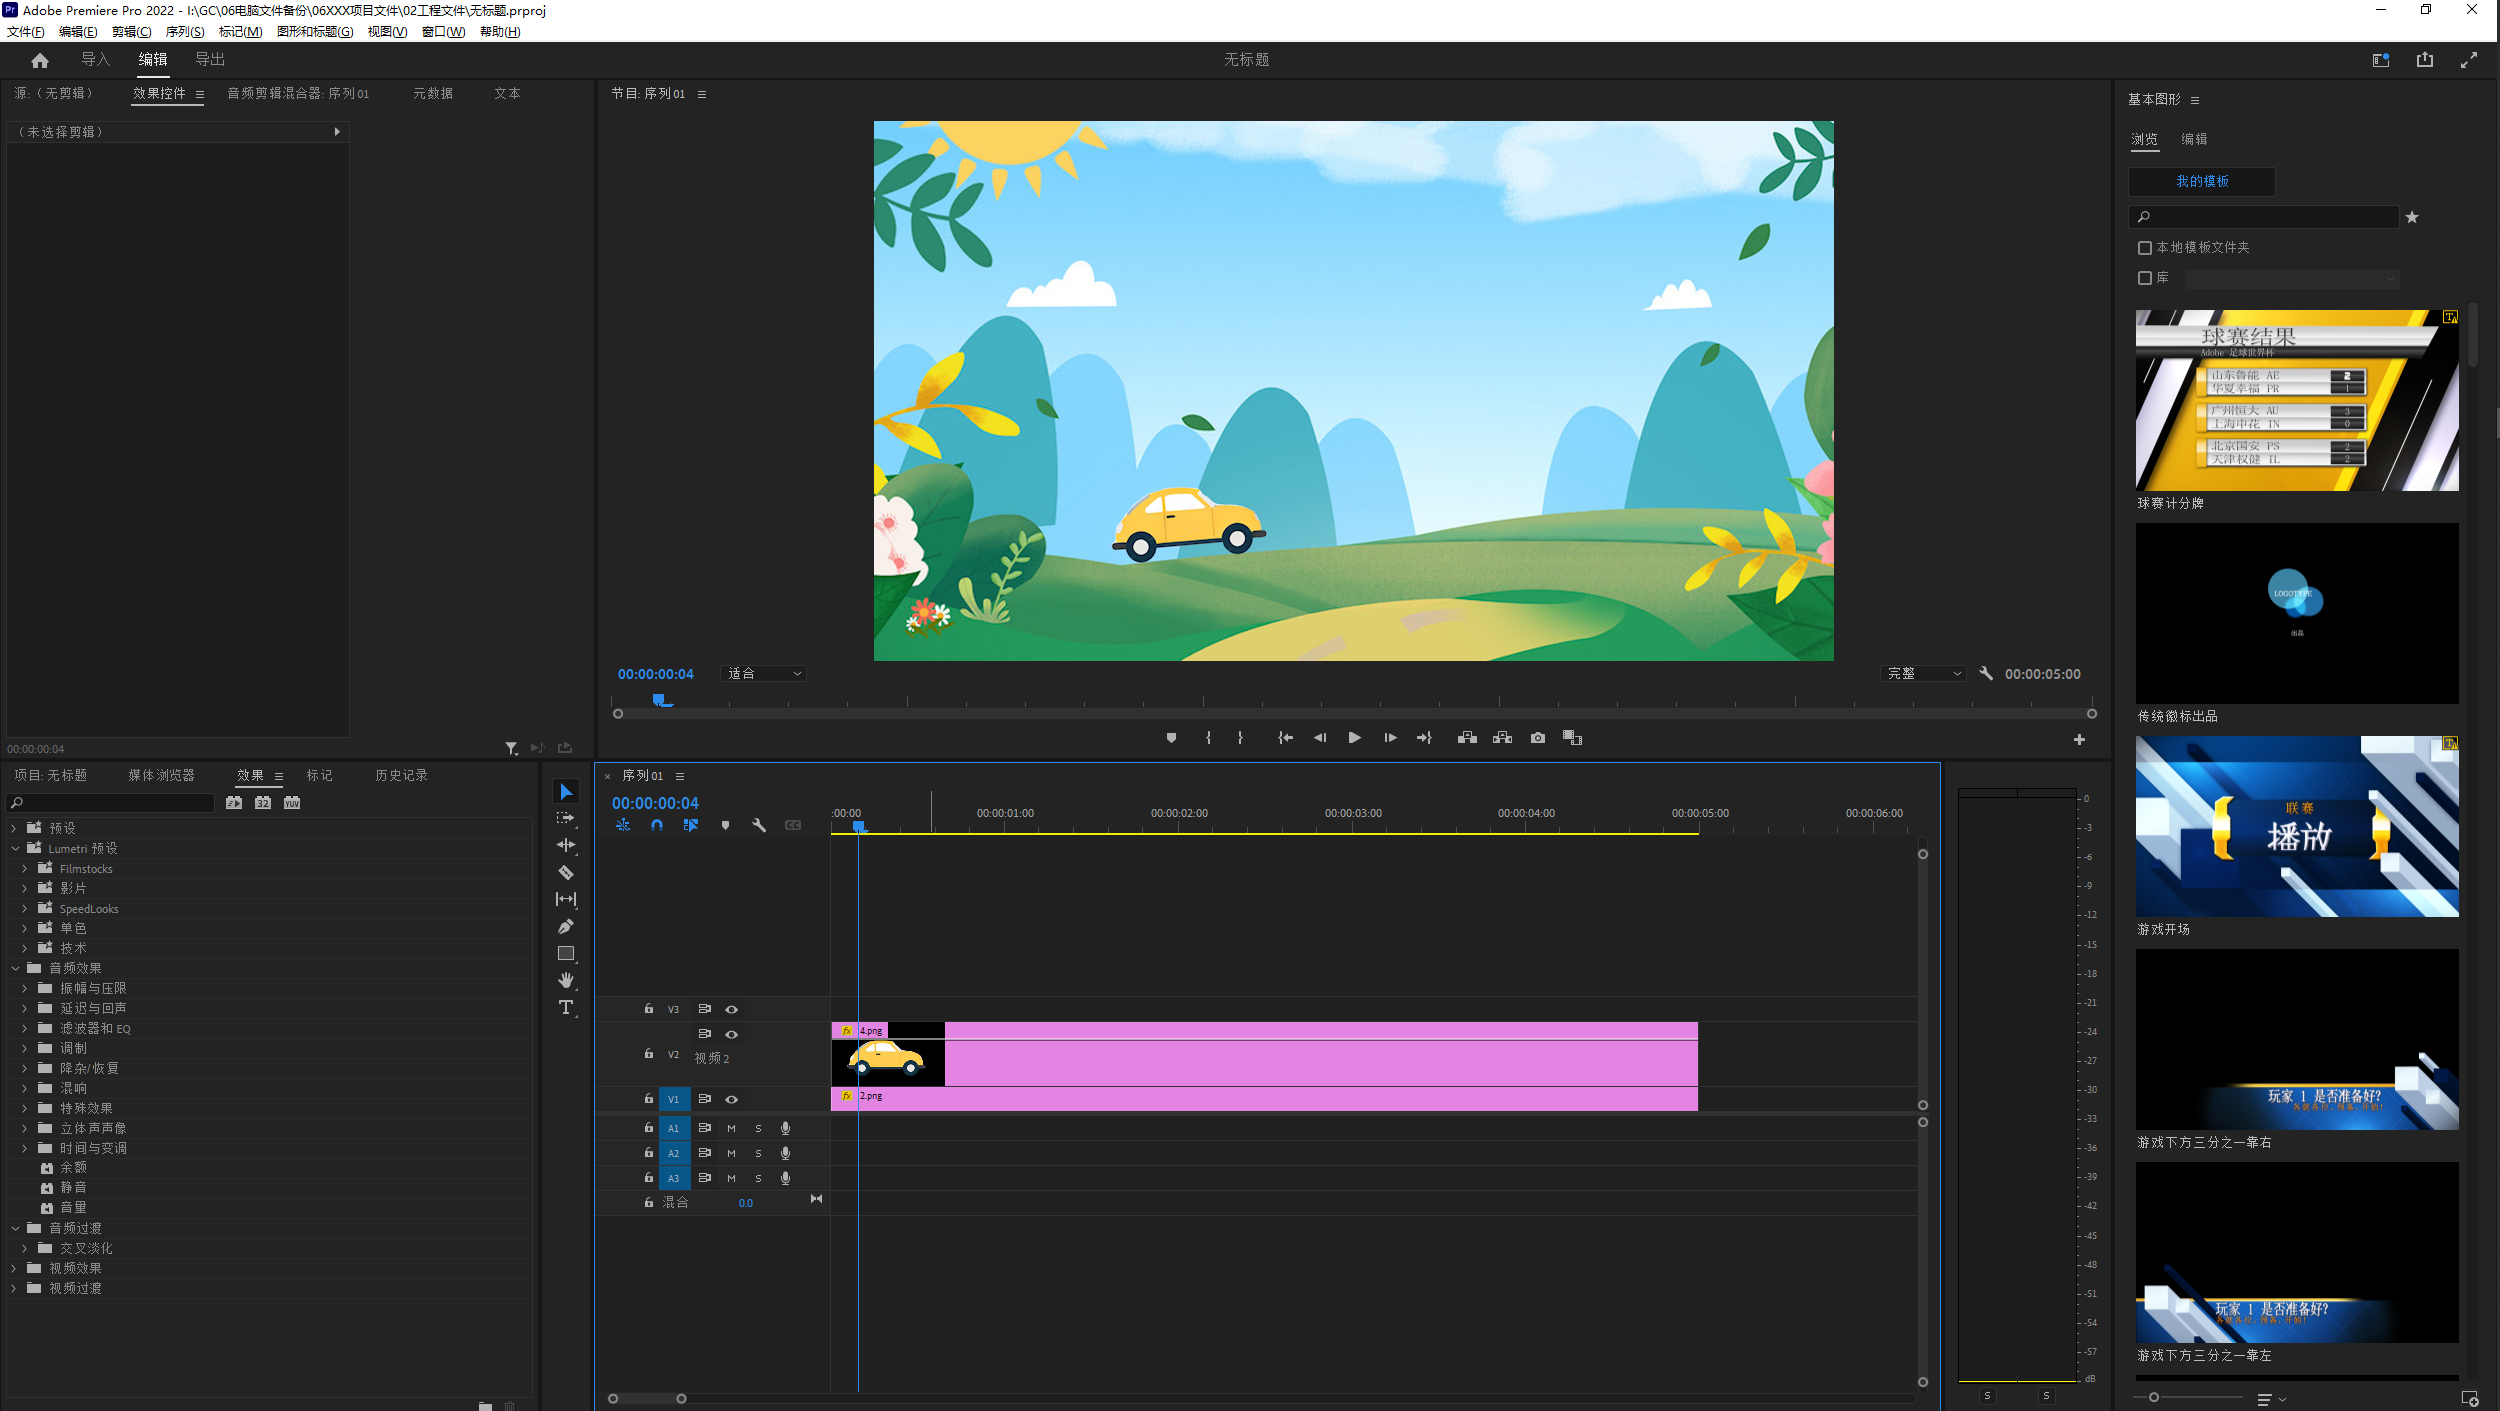2500x1411 pixels.
Task: Select the Pen tool
Action: coord(566,926)
